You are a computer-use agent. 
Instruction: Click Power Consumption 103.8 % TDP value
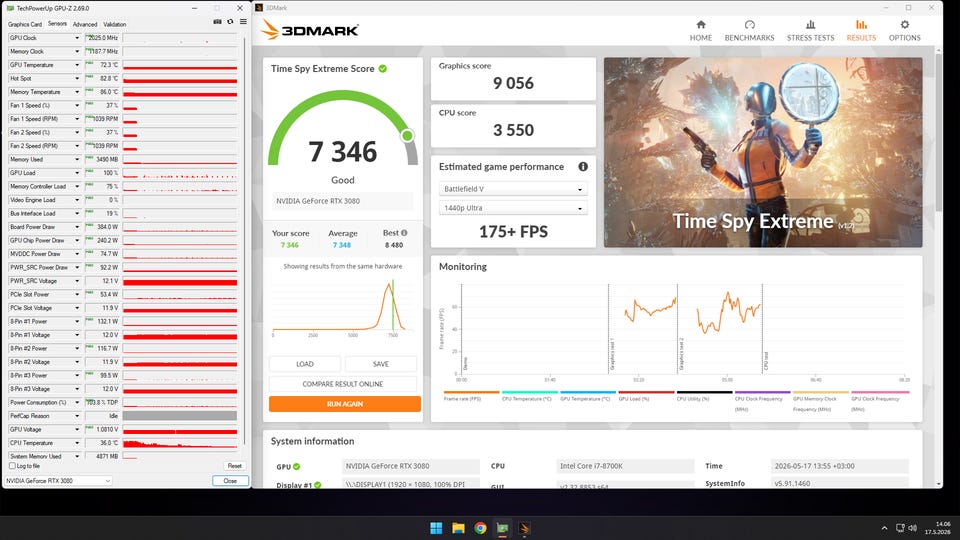pos(102,402)
